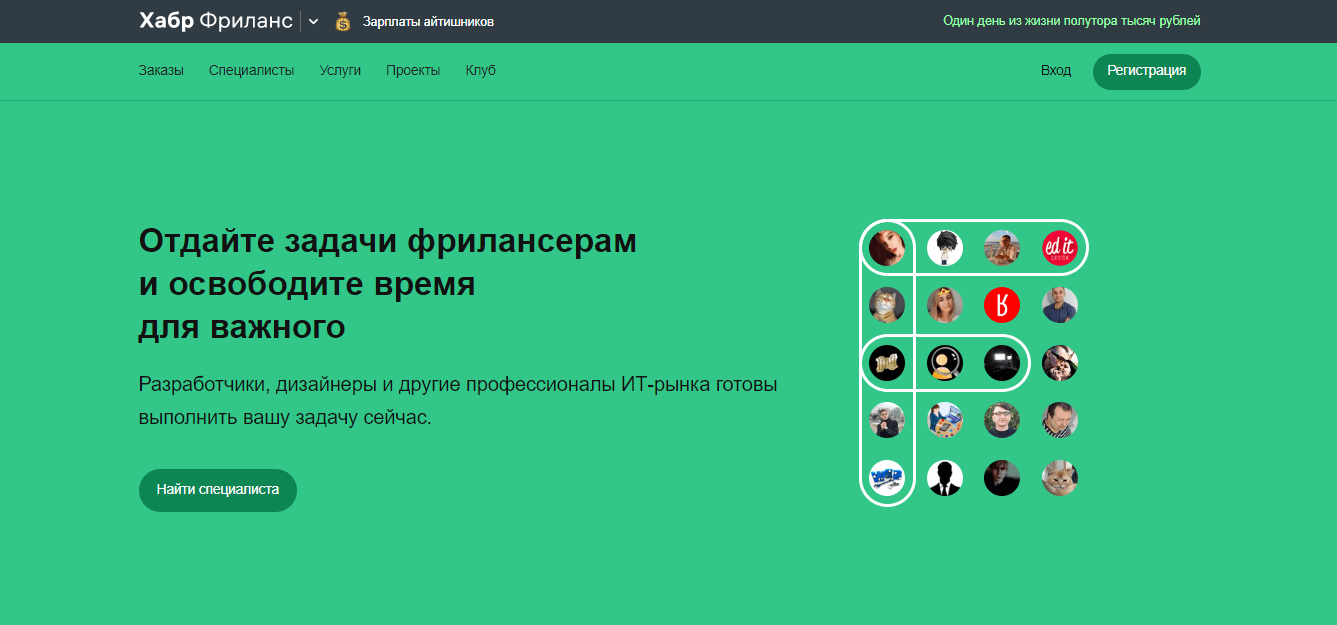Screen dimensions: 1337x625
Task: Click the Вход login link
Action: pyautogui.click(x=1056, y=70)
